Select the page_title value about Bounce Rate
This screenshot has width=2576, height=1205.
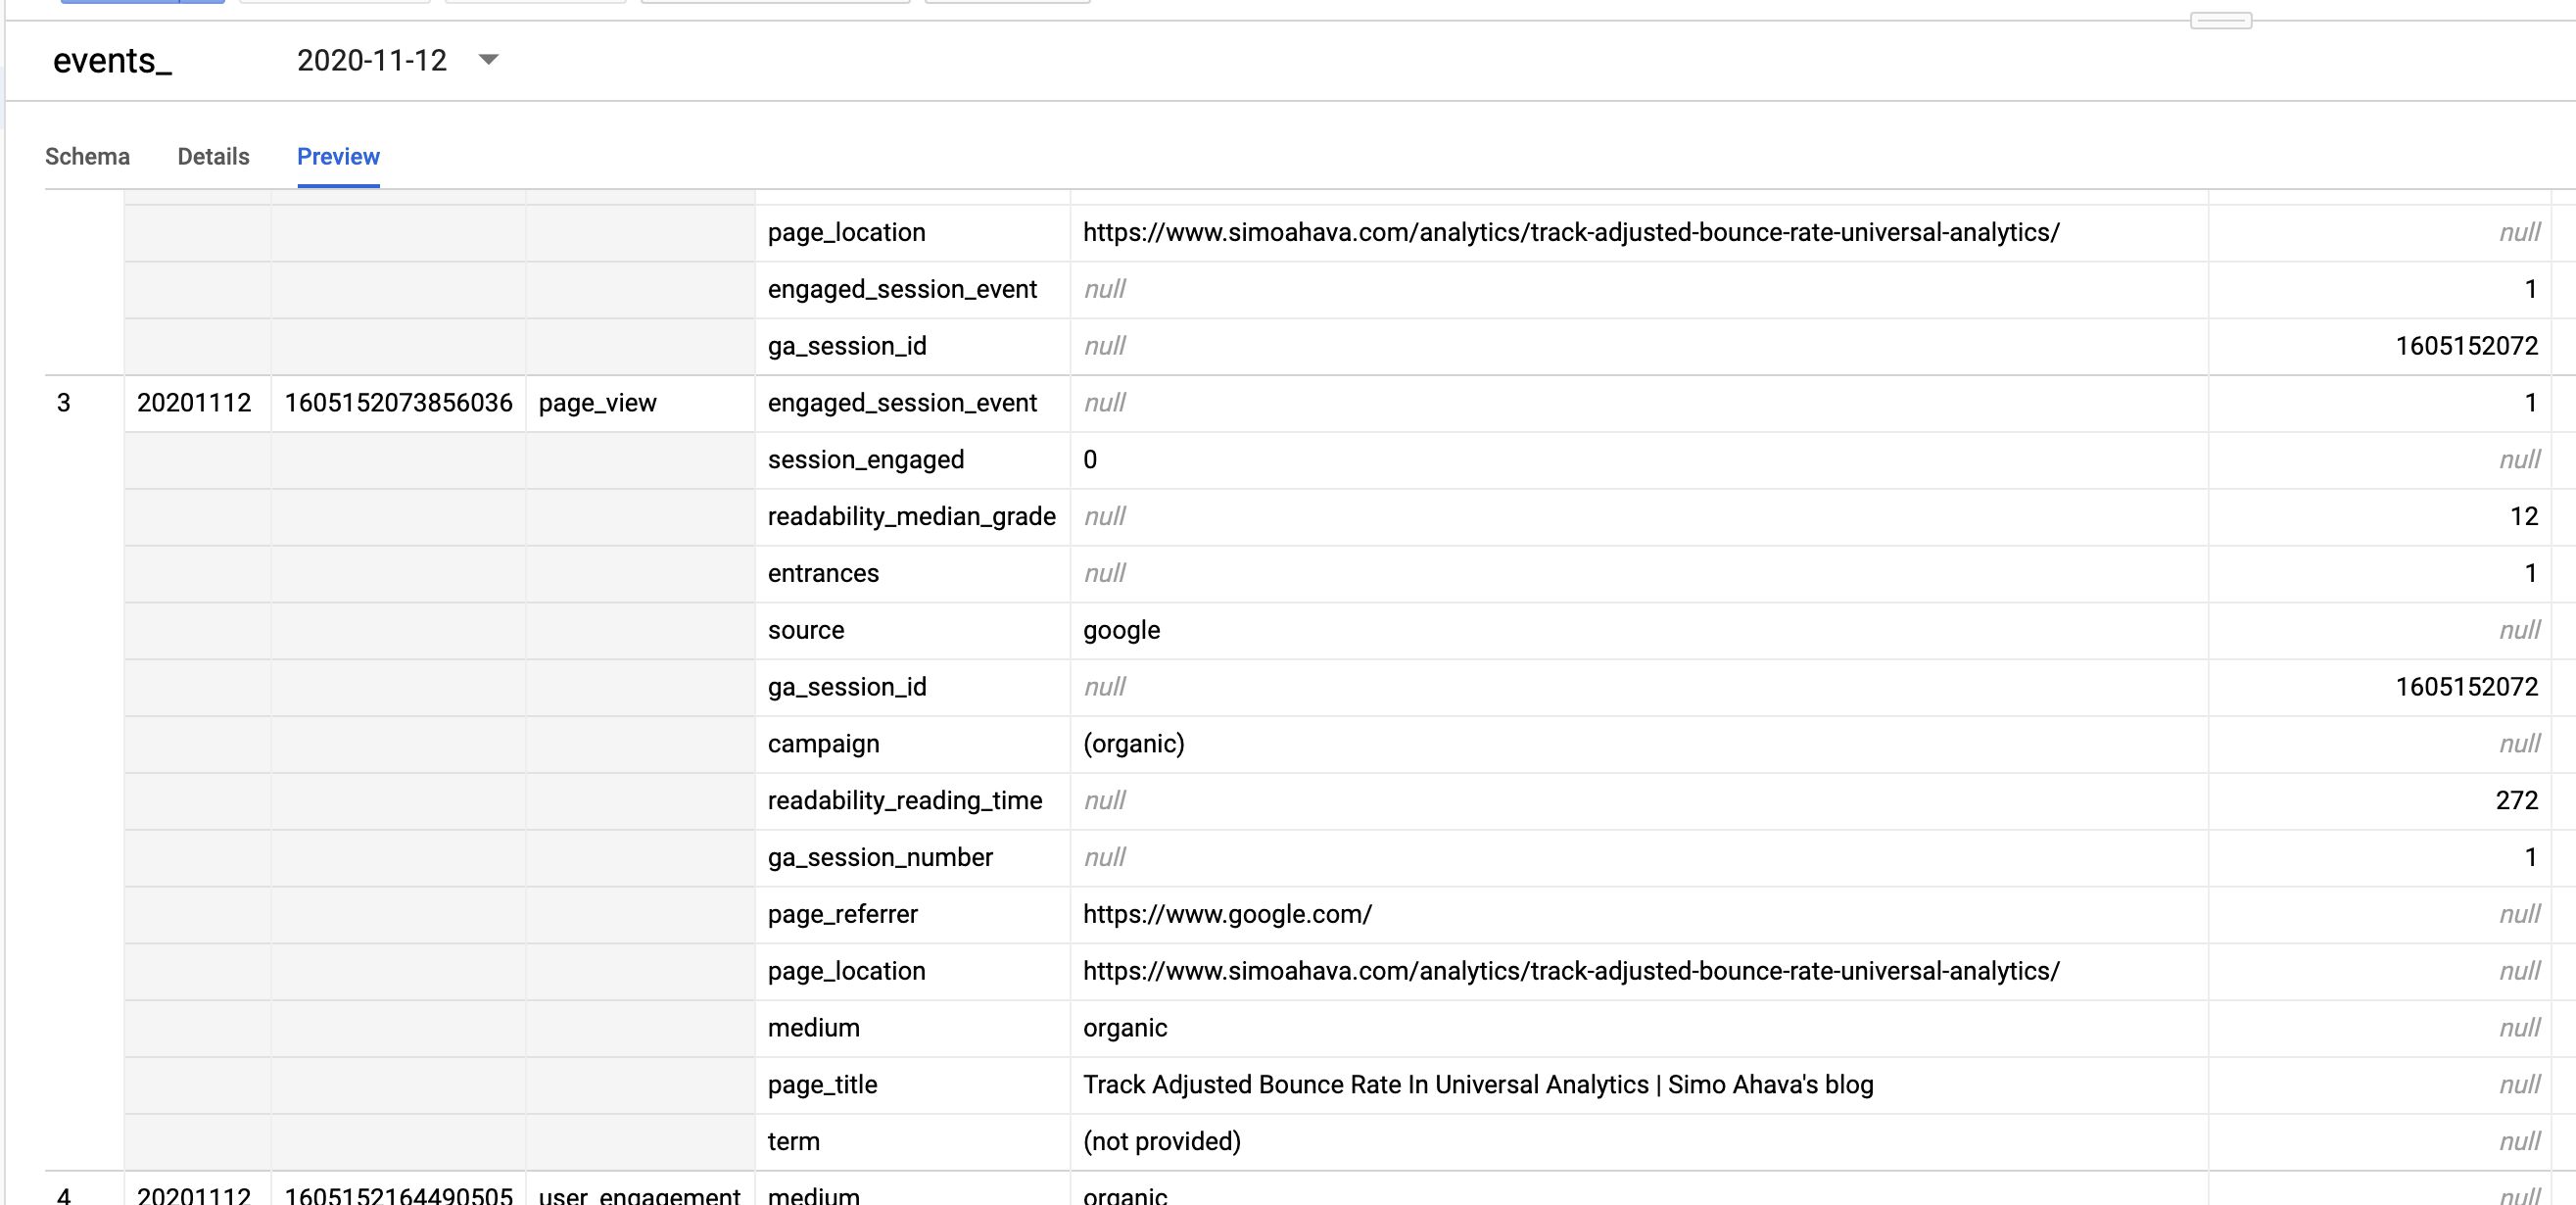tap(1478, 1085)
